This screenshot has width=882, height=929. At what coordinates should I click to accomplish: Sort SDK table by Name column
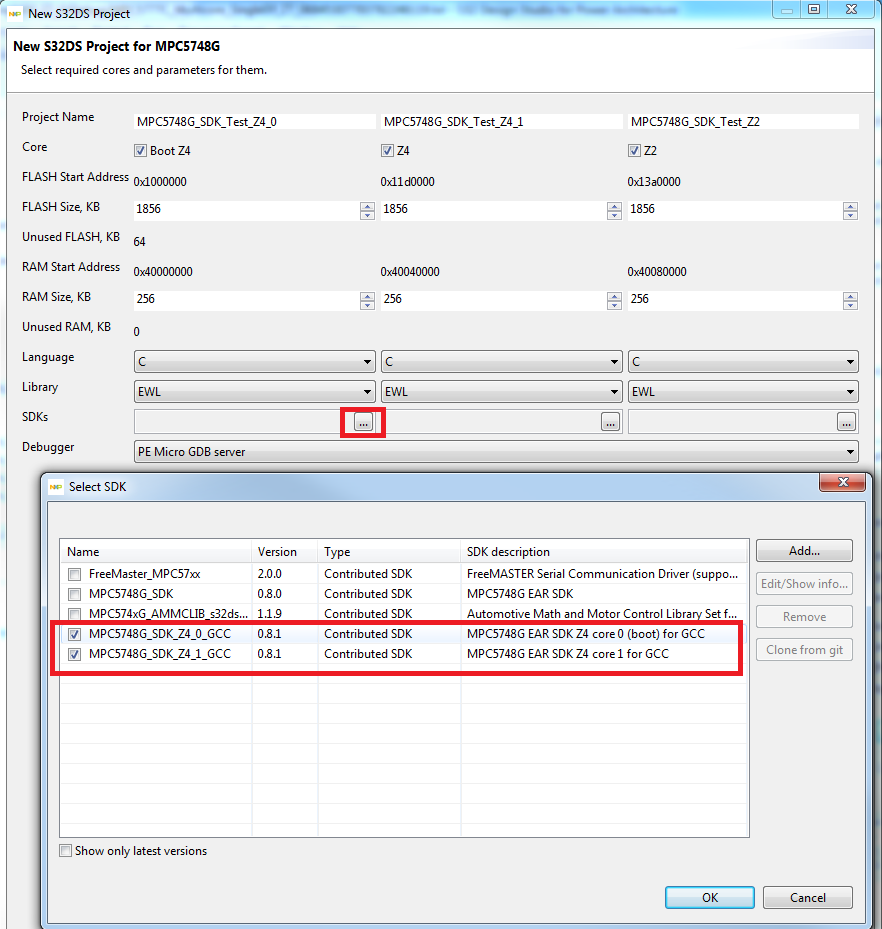click(156, 552)
